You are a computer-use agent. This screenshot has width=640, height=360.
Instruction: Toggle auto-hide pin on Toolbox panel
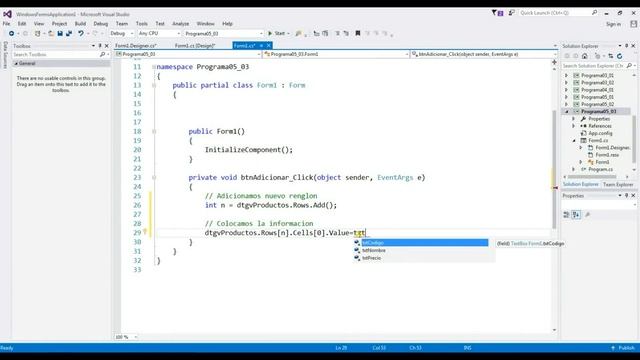click(x=100, y=46)
